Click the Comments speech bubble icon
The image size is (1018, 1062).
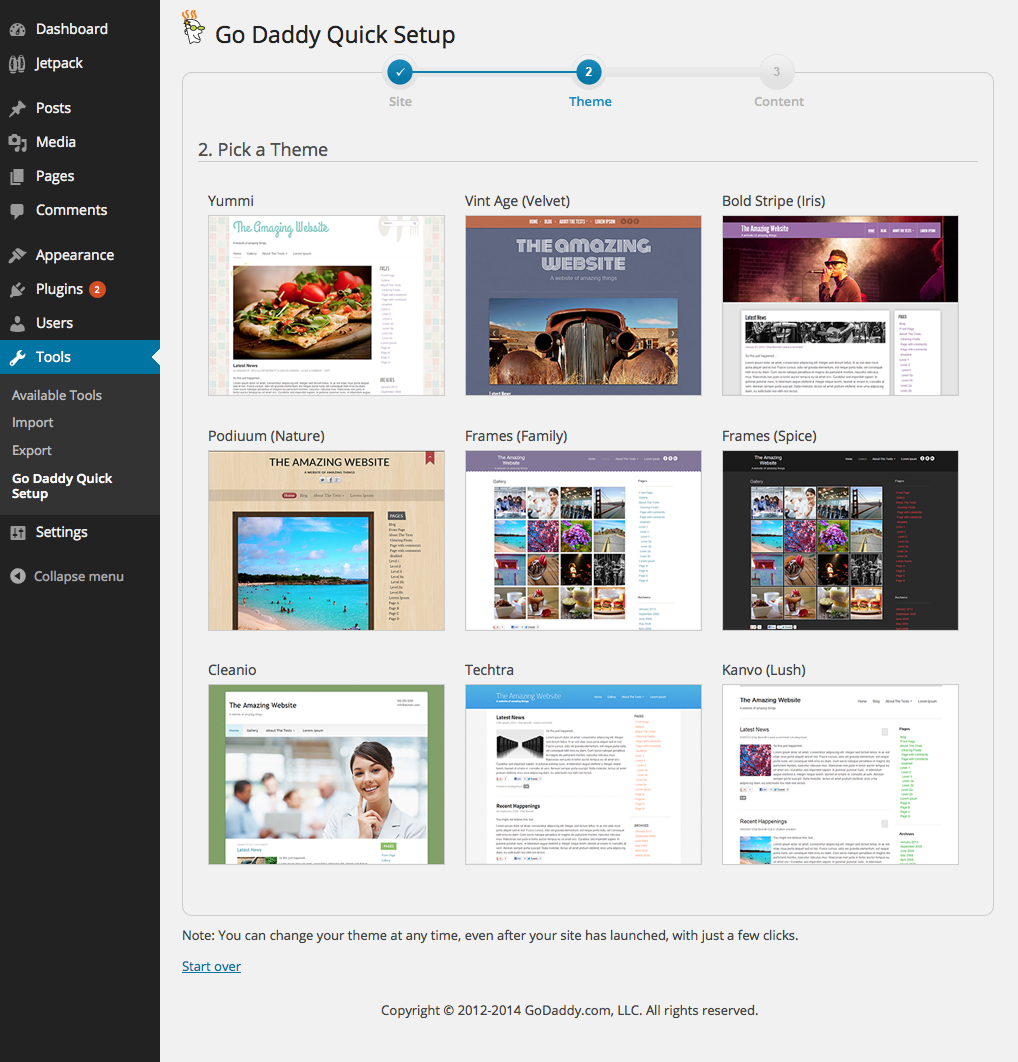17,211
